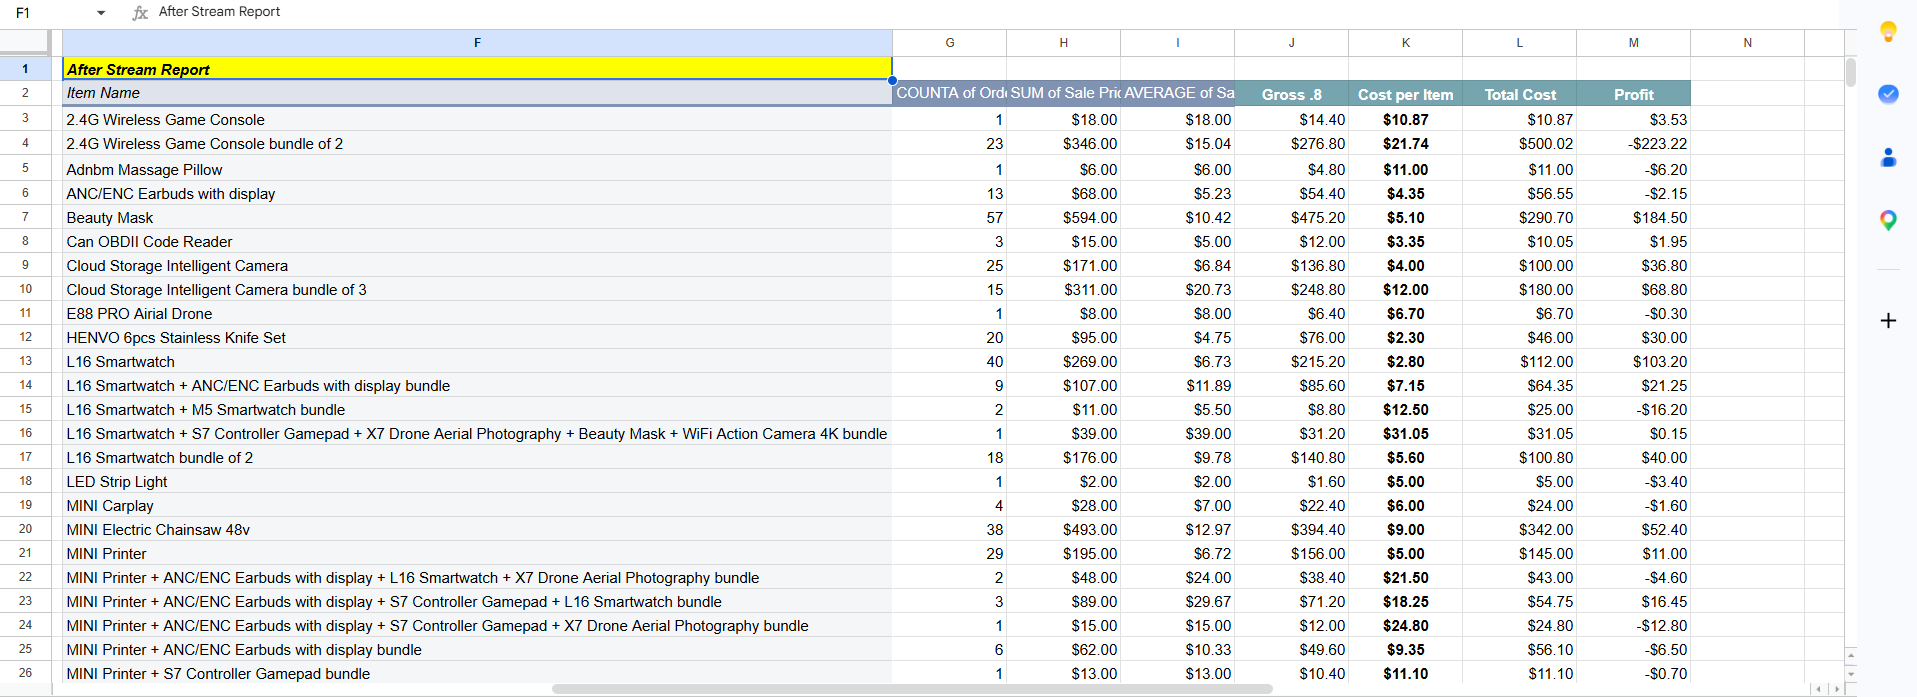This screenshot has height=697, width=1917.
Task: Select row 7 header
Action: coord(25,217)
